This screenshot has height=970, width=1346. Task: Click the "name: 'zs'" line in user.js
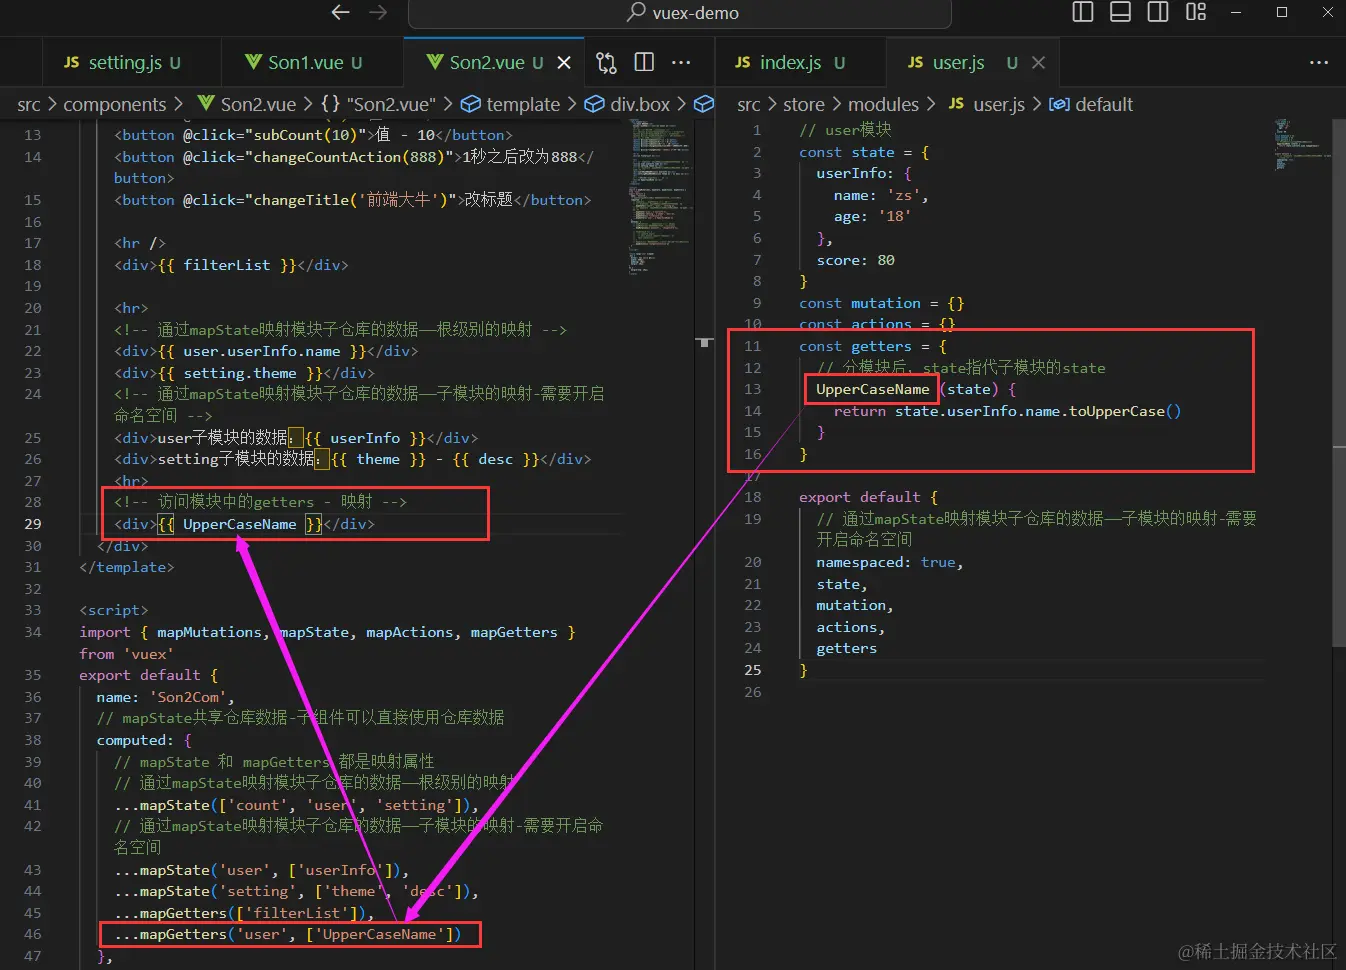click(x=881, y=195)
